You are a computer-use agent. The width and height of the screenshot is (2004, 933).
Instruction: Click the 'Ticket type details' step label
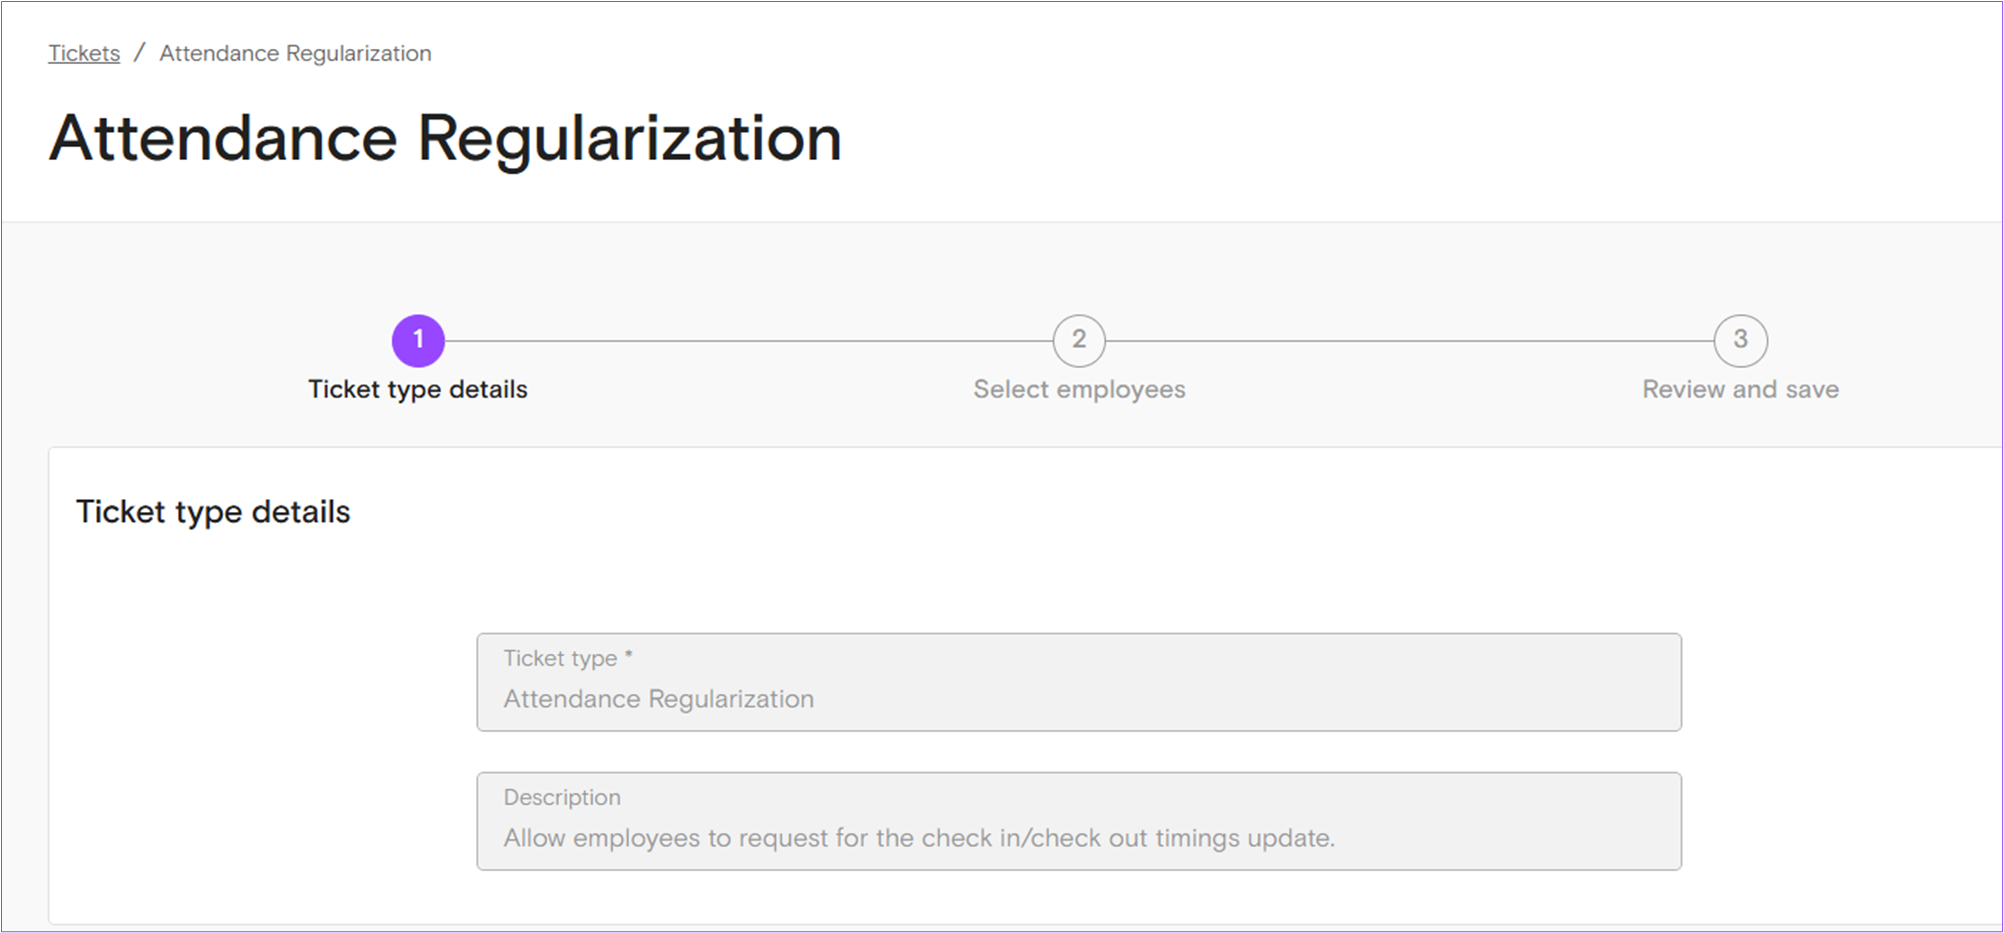418,389
